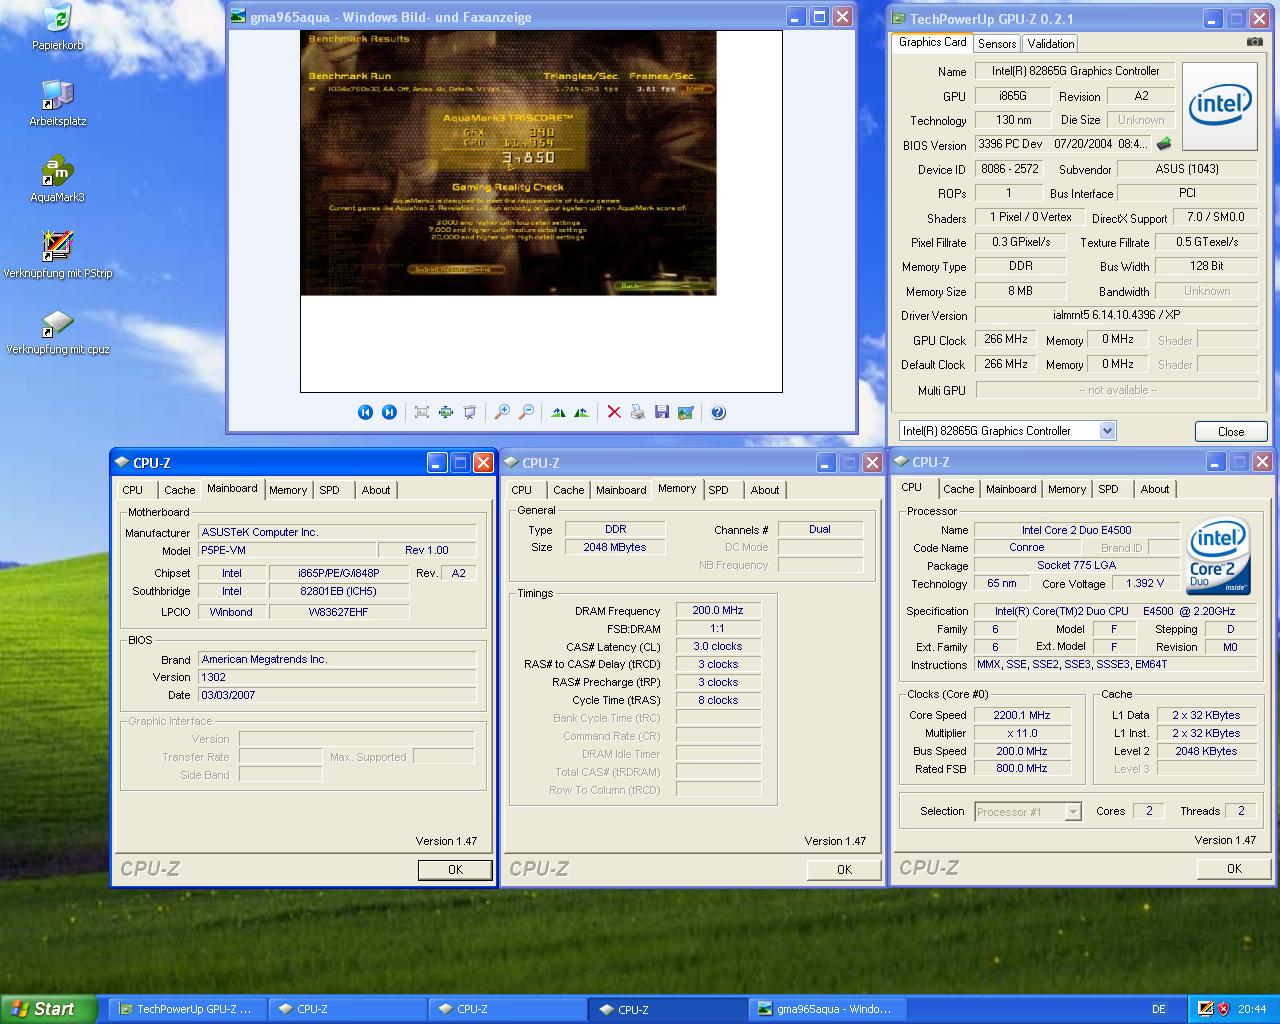Screen dimensions: 1280x1024
Task: Select the AquaMark3 desktop shortcut
Action: point(57,180)
